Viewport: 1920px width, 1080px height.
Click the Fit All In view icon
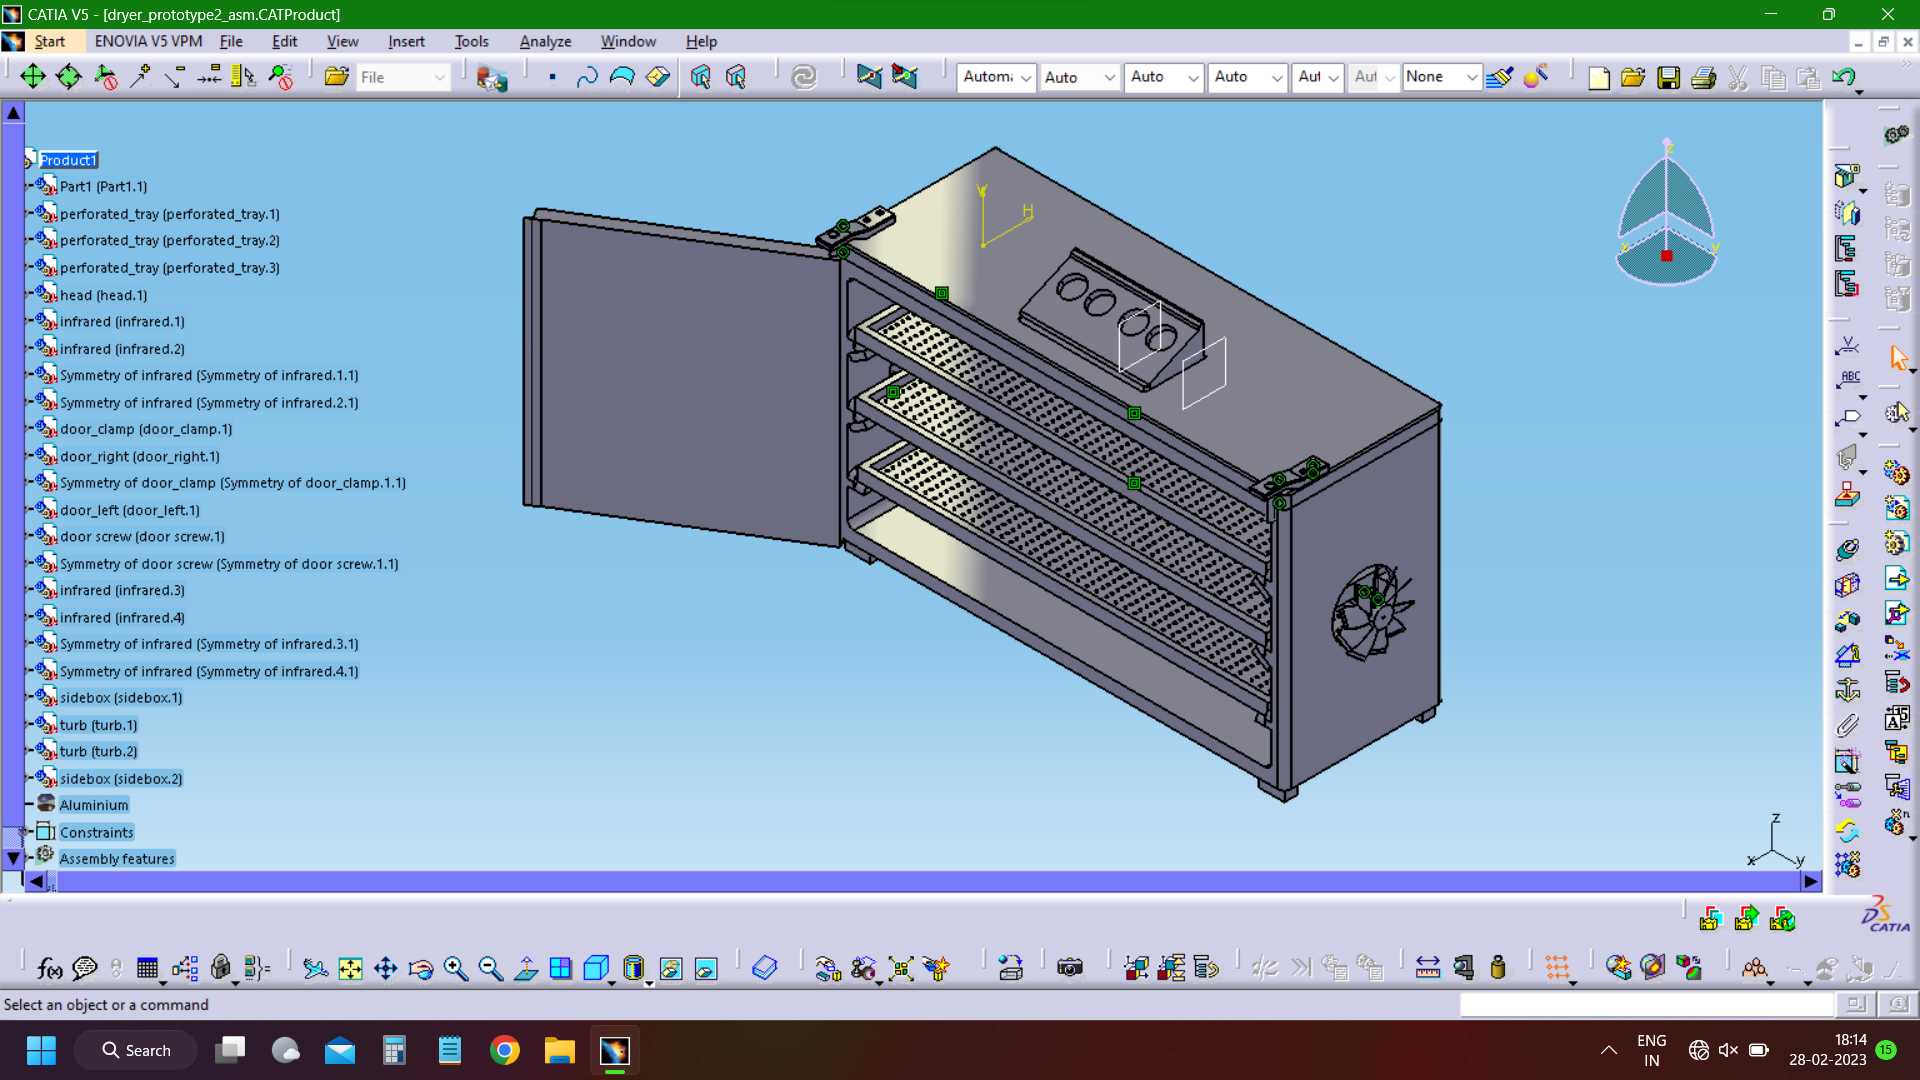[x=350, y=968]
